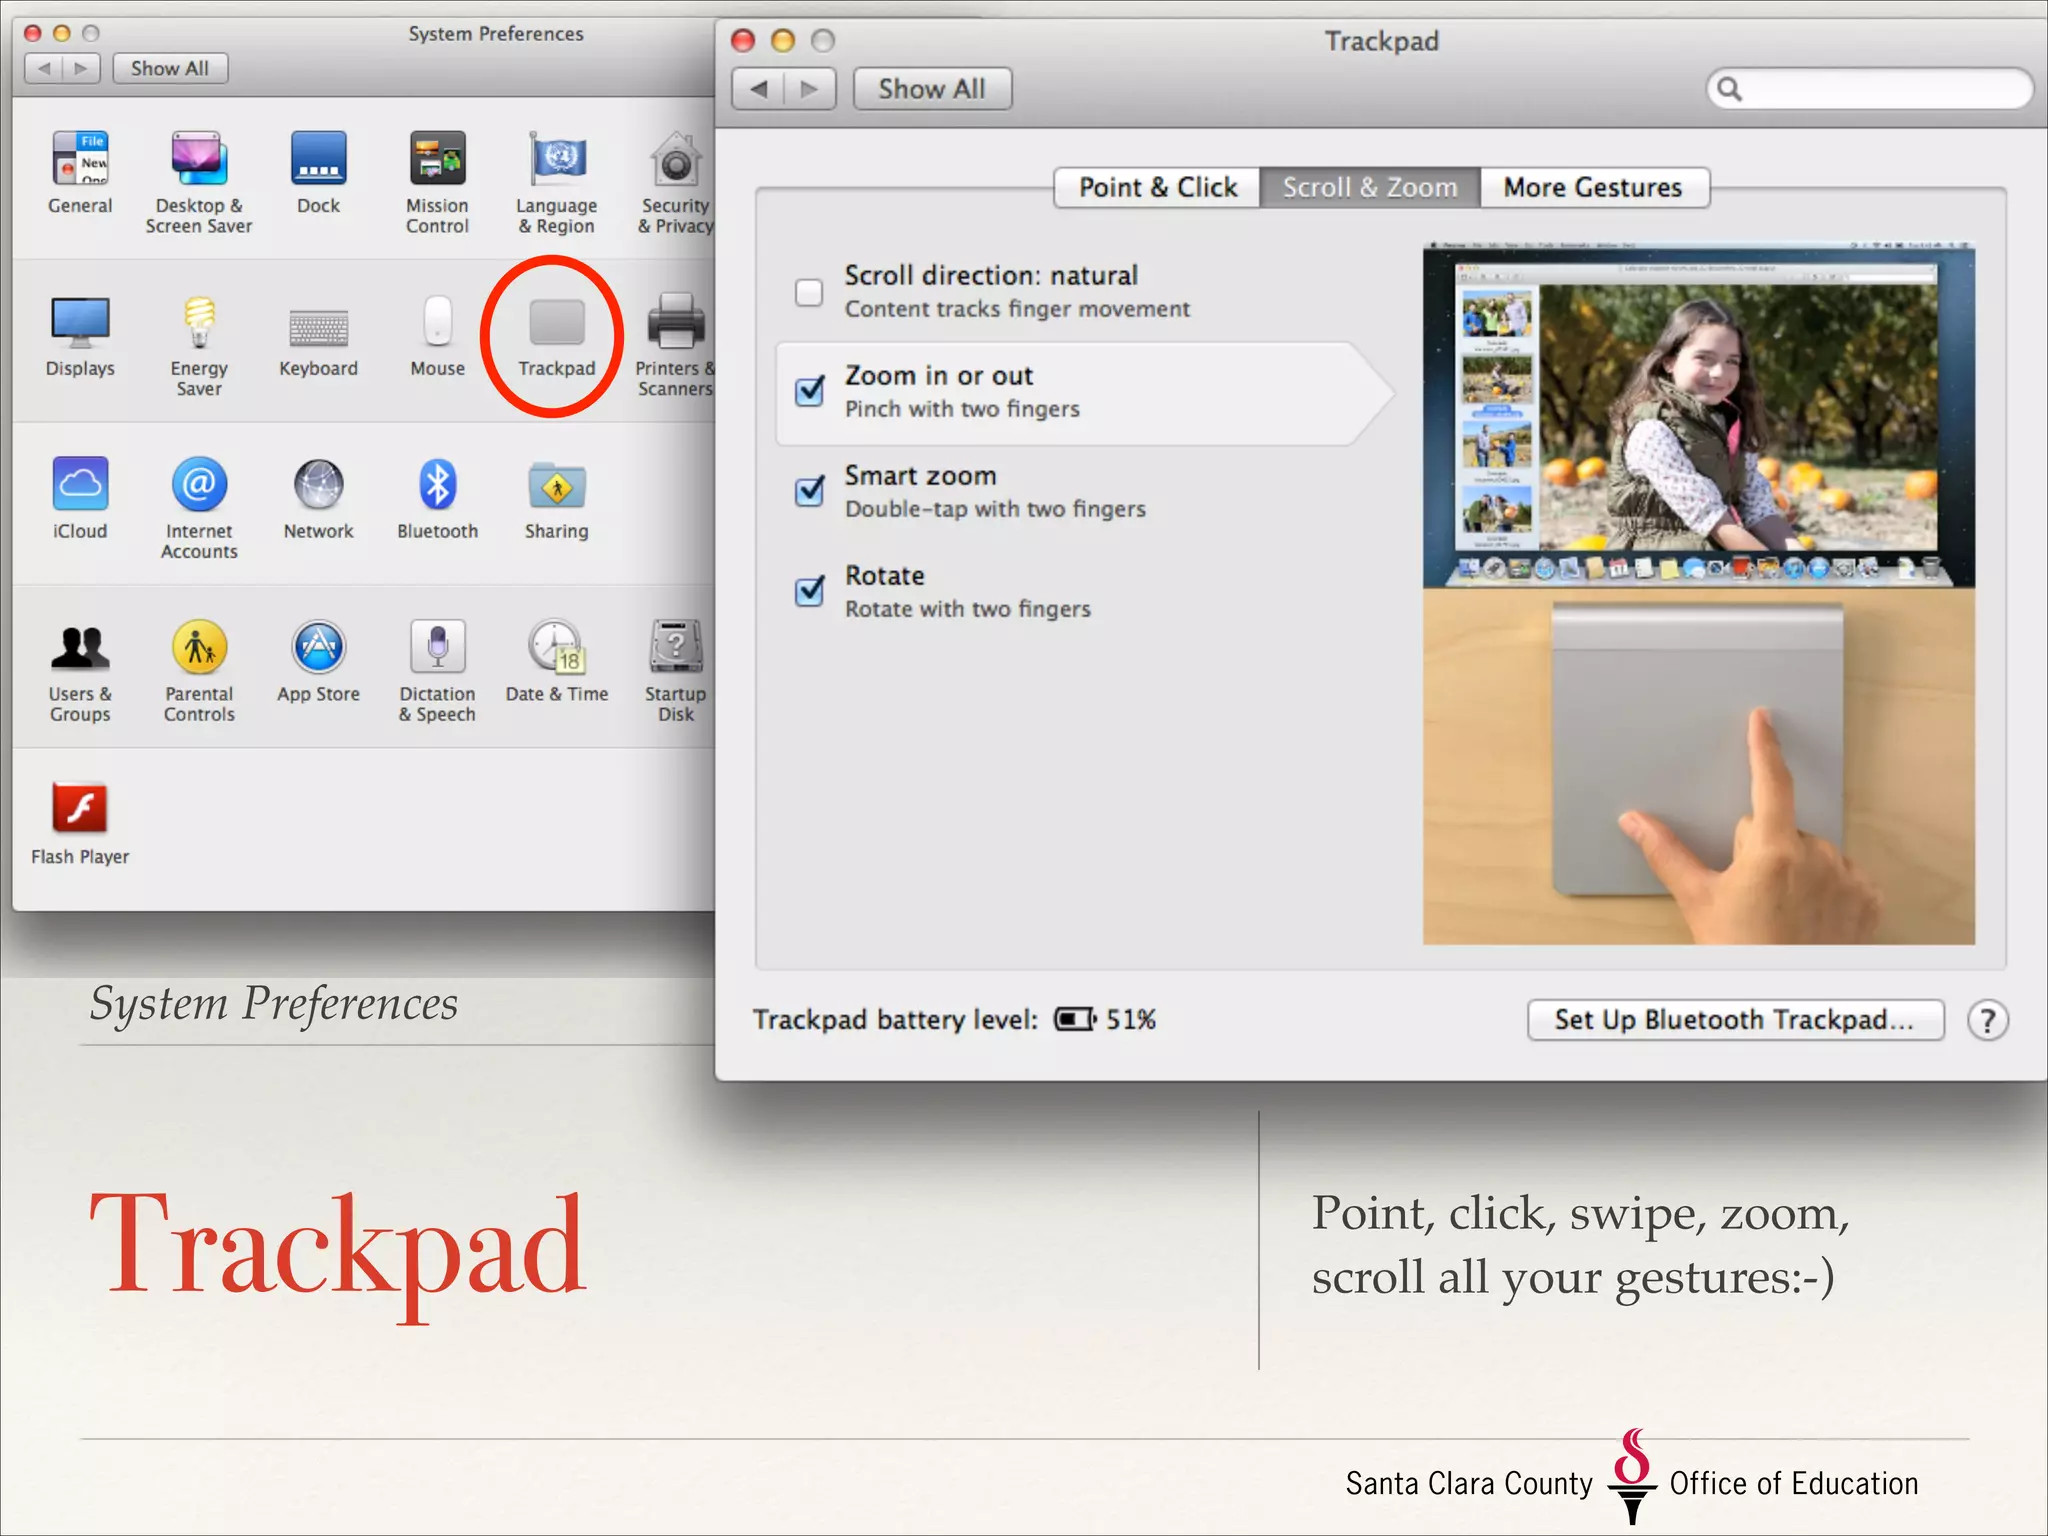Image resolution: width=2048 pixels, height=1536 pixels.
Task: Click Set Up Bluetooth Trackpad button
Action: point(1735,1020)
